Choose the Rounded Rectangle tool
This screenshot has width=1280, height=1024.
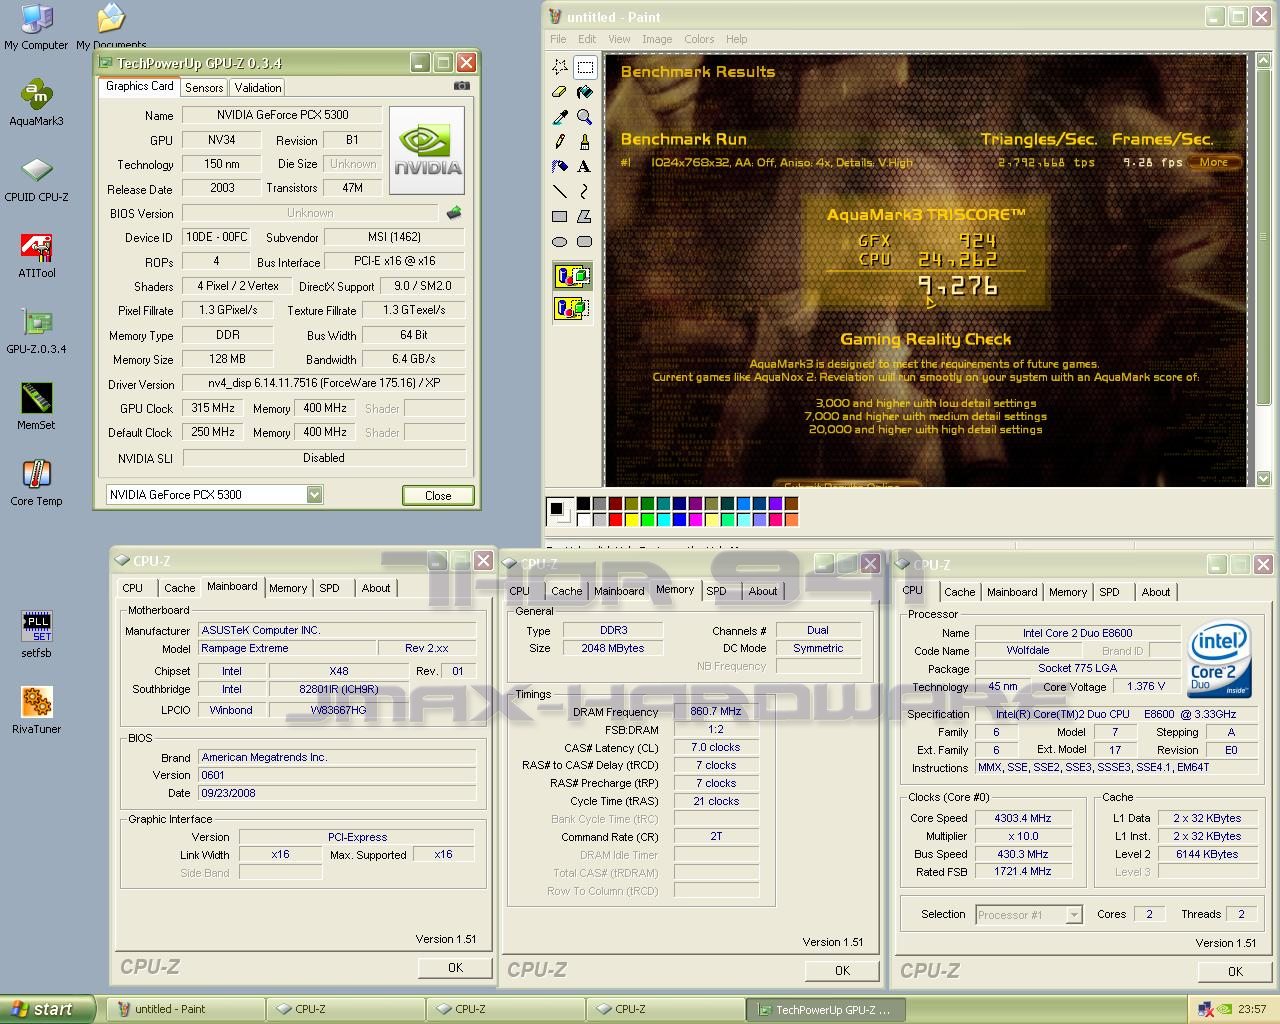point(585,241)
